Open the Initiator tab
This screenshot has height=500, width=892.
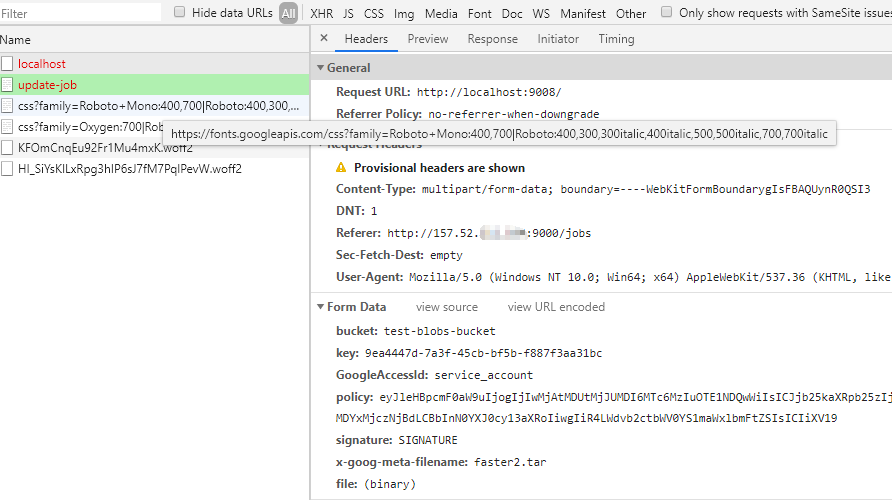tap(558, 39)
